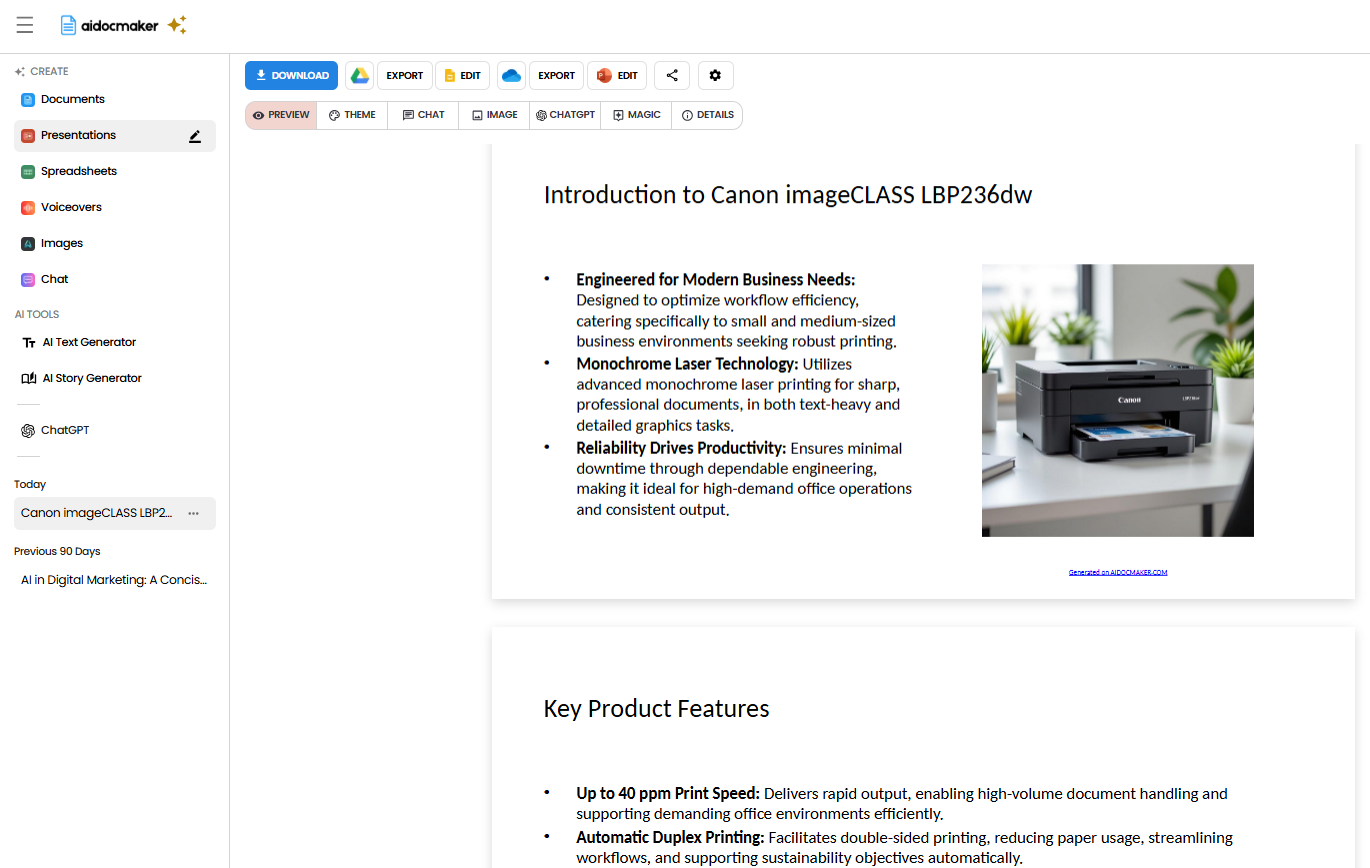This screenshot has height=868, width=1370.
Task: Open Spreadsheets in the sidebar
Action: [x=78, y=172]
